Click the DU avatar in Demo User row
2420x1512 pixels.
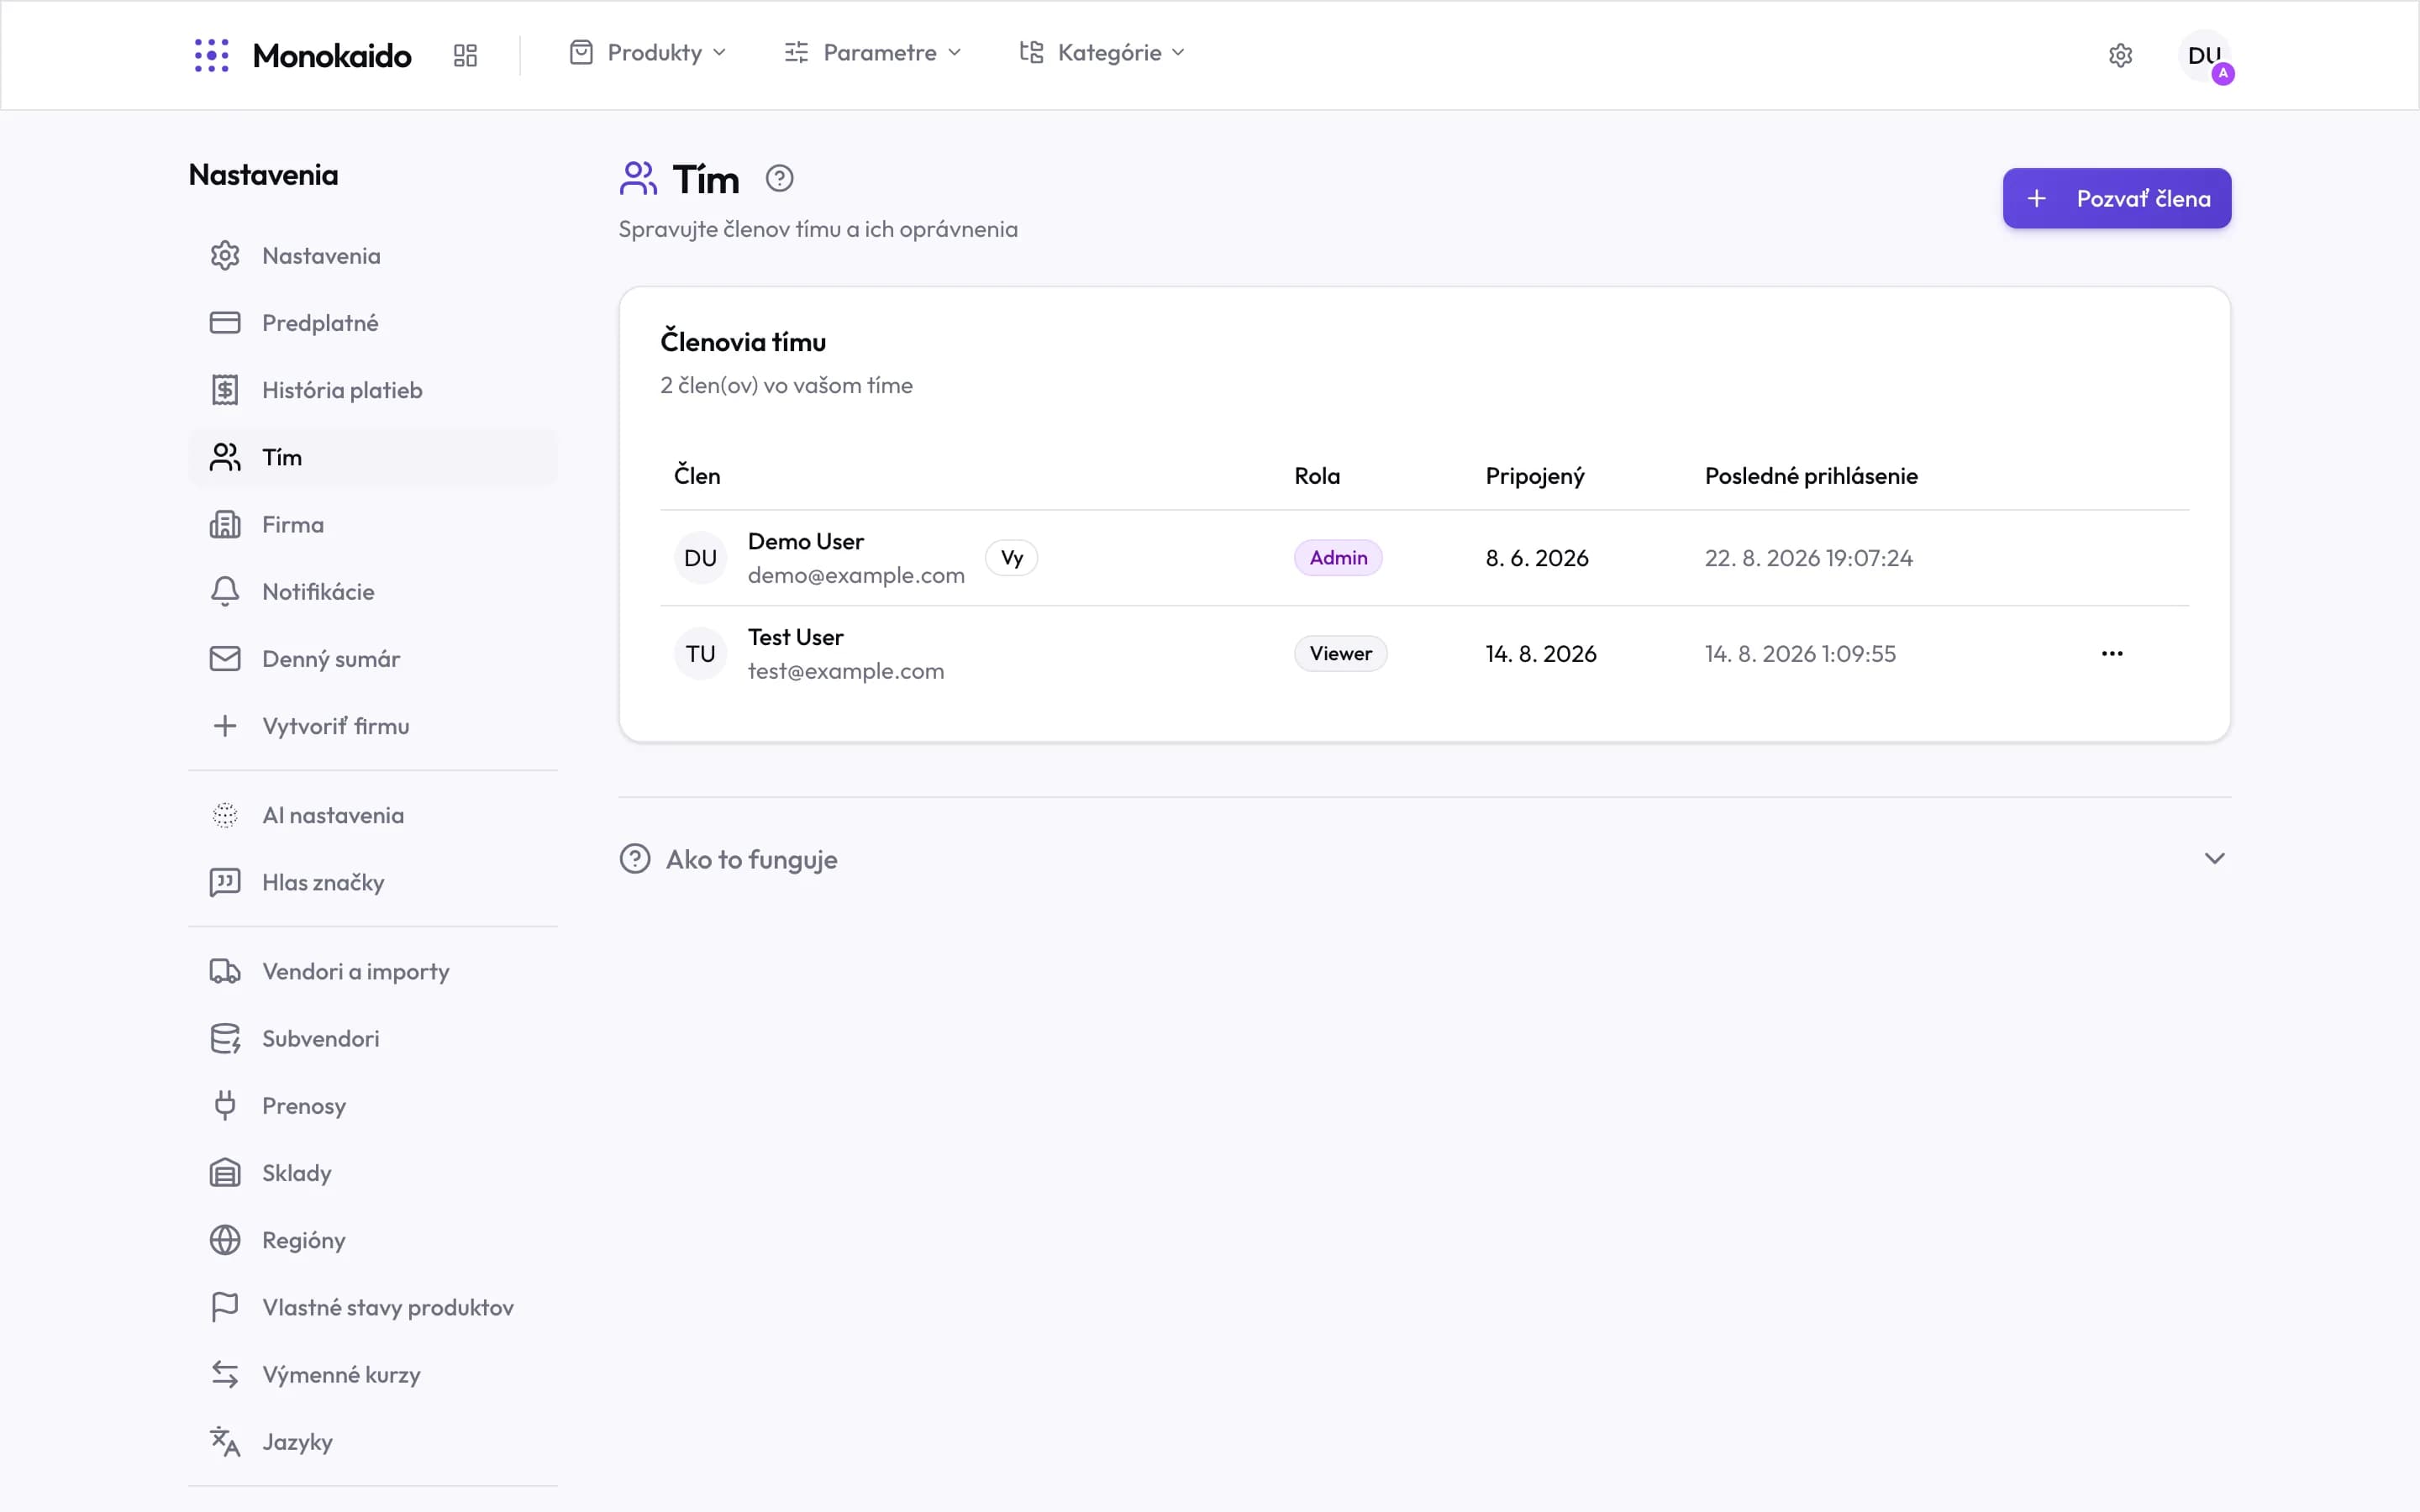point(700,558)
